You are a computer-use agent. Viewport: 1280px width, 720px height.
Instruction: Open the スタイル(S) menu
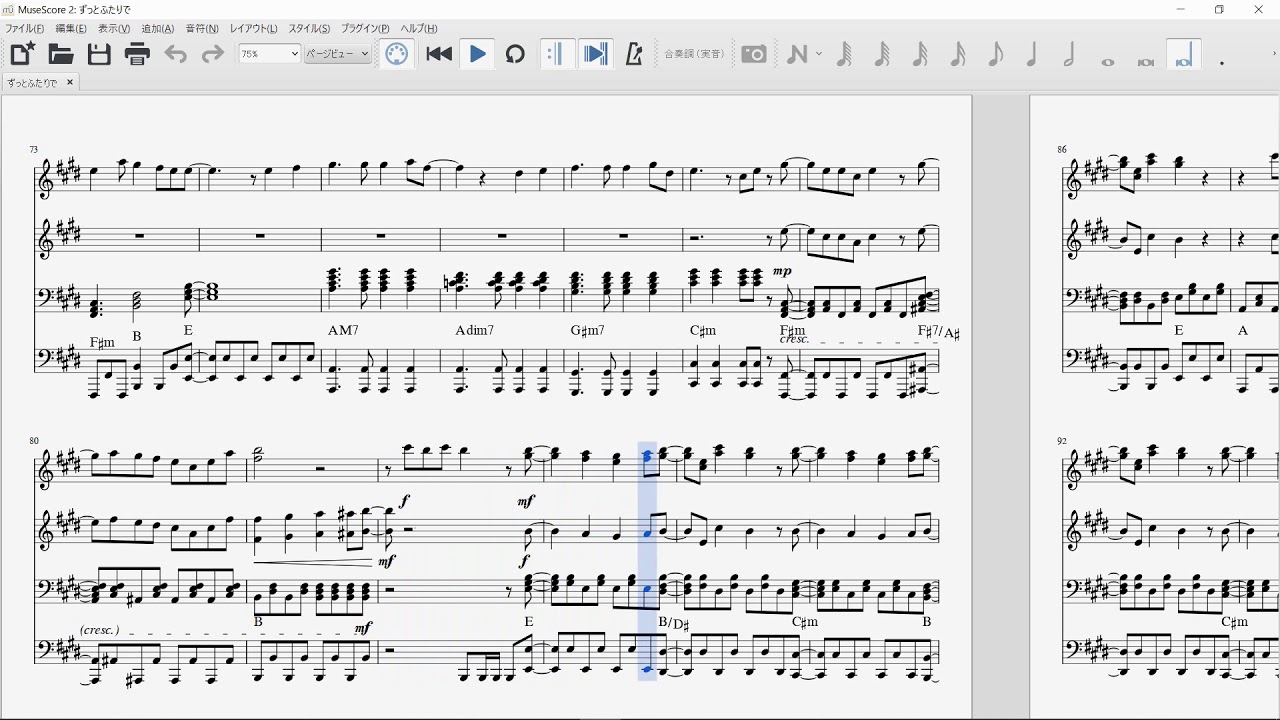click(309, 29)
